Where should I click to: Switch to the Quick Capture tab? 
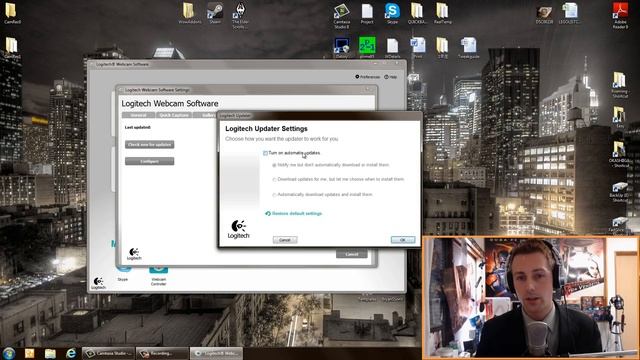(x=174, y=115)
